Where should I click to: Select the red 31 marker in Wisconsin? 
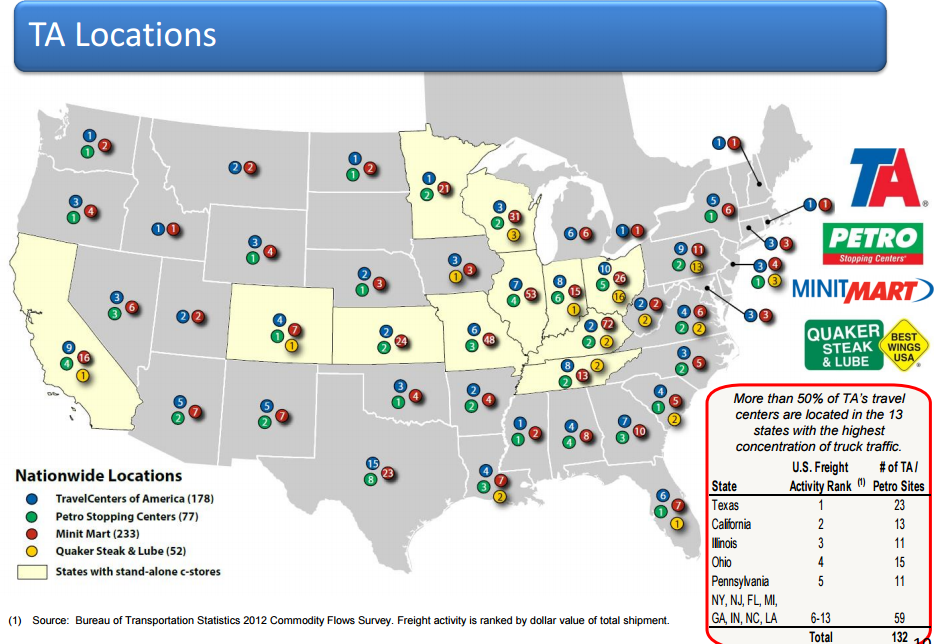(515, 217)
